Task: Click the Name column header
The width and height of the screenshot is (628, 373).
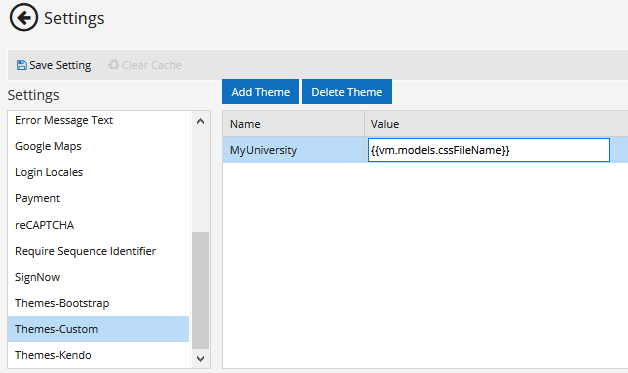Action: (x=294, y=124)
